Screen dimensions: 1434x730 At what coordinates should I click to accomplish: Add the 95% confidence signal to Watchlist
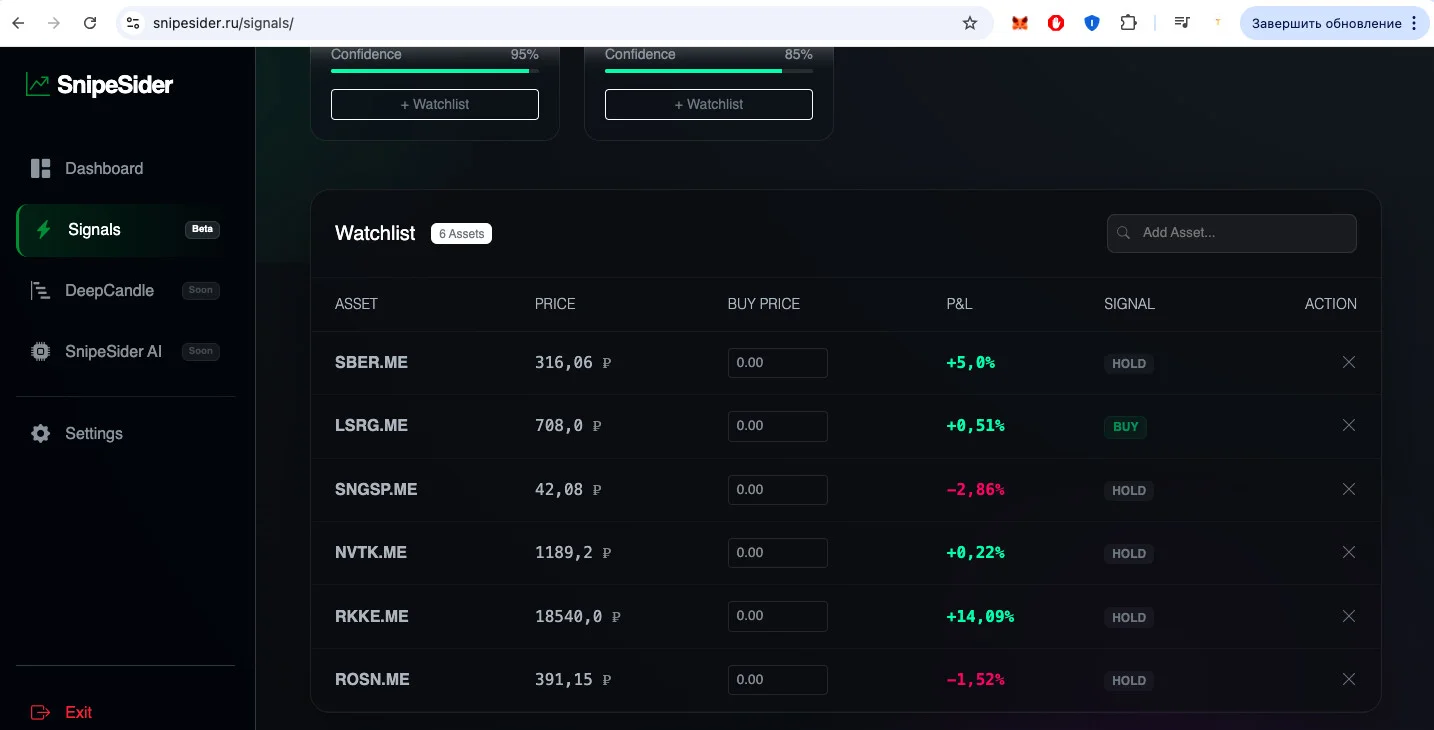click(x=435, y=104)
